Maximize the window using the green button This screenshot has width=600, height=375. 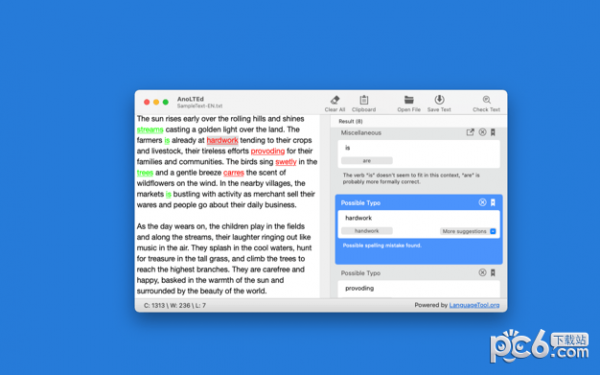(166, 102)
